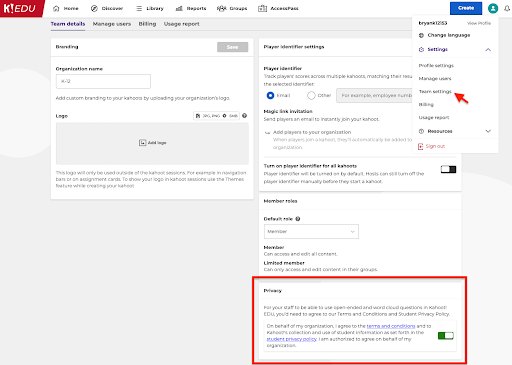512x365 pixels.
Task: Toggle the privacy agreement switch
Action: click(446, 336)
